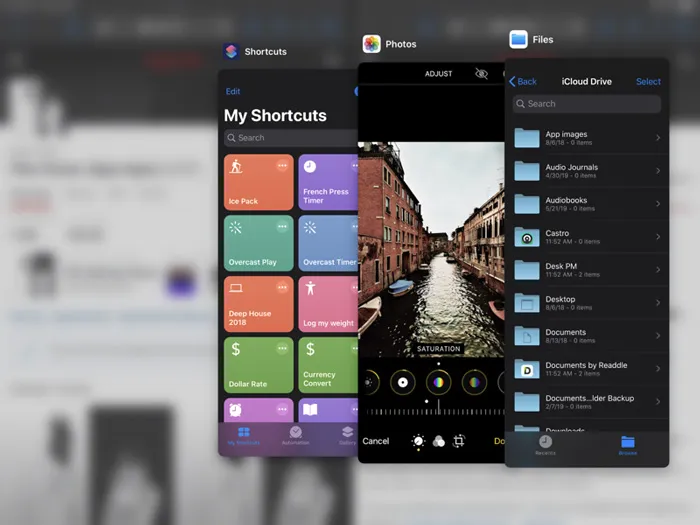Viewport: 700px width, 525px height.
Task: Switch to the Automation tab in Shortcuts
Action: pos(295,435)
